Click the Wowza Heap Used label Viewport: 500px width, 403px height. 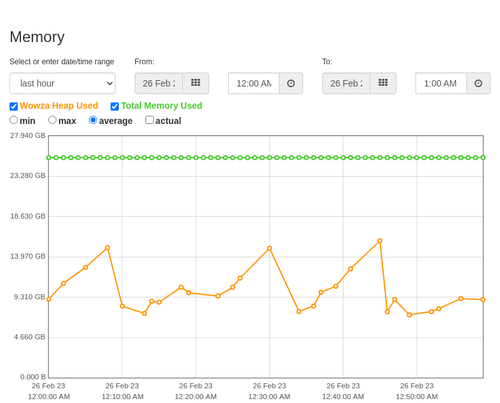(x=59, y=106)
